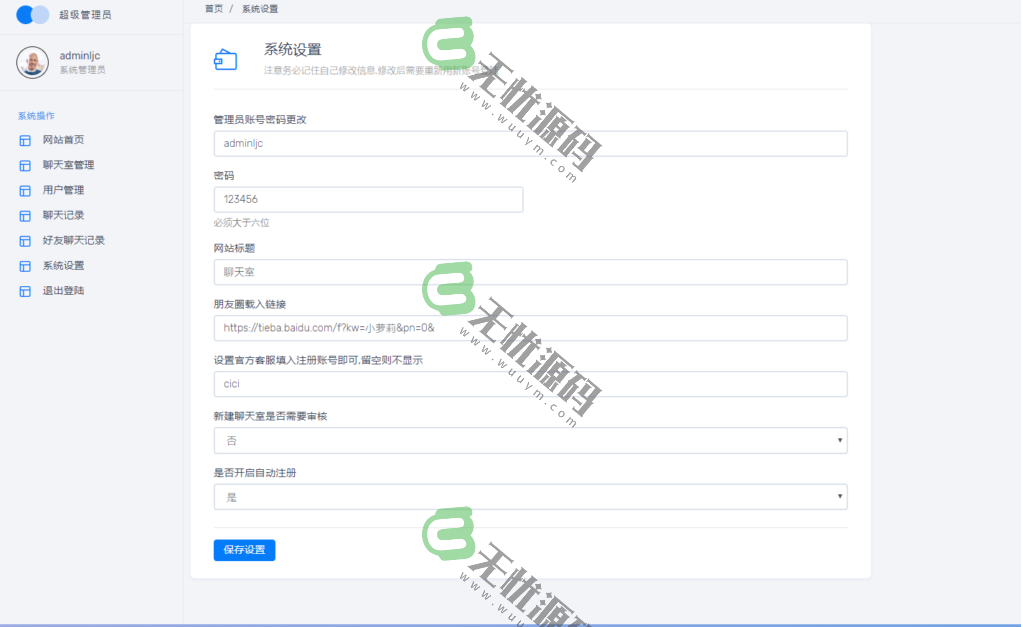Click the adminljc profile avatar
The image size is (1023, 627).
coord(32,63)
